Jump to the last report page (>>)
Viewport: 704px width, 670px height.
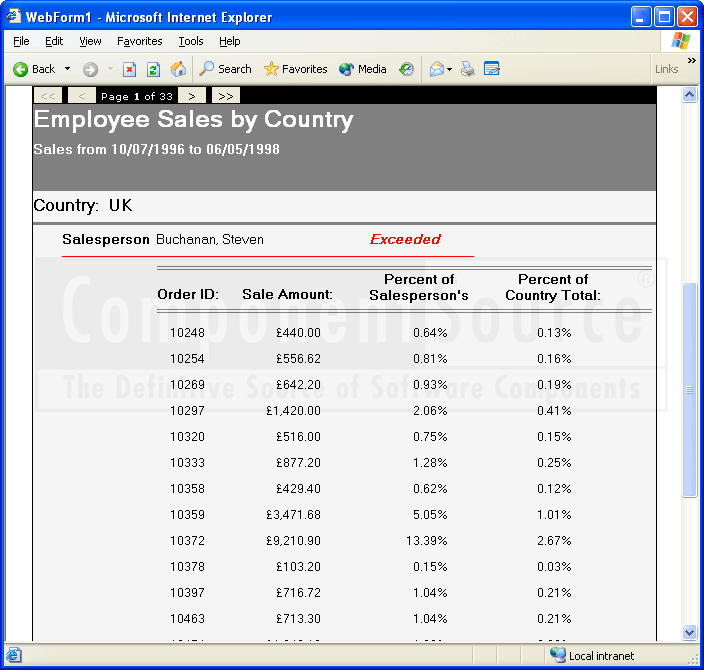click(x=226, y=96)
